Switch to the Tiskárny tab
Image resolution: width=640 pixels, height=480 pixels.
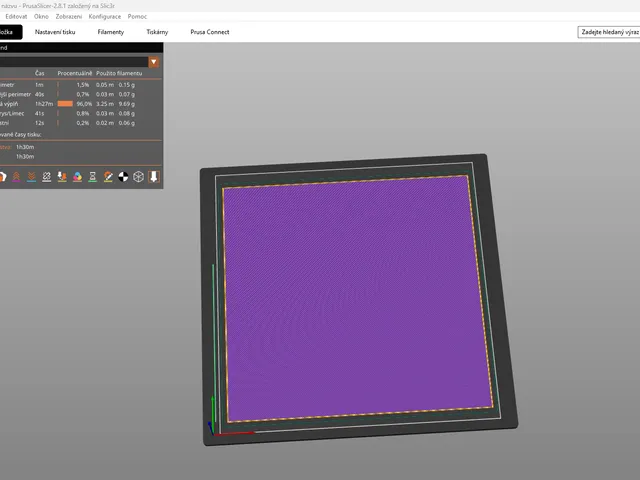(x=157, y=32)
